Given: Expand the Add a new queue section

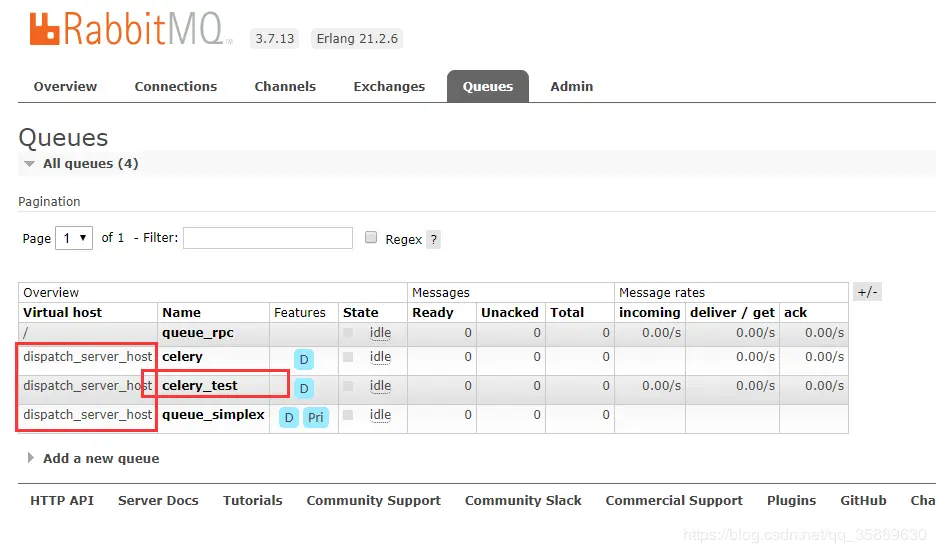Looking at the screenshot, I should click(93, 459).
